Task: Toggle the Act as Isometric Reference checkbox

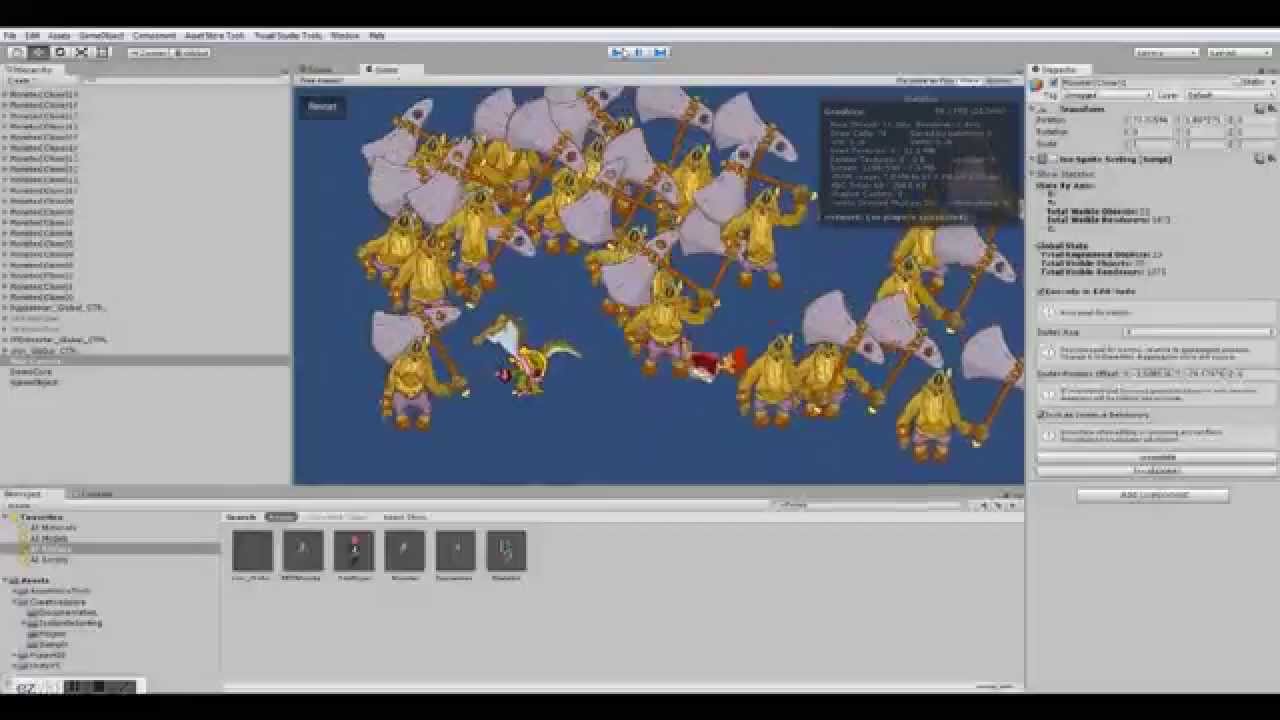Action: (1041, 414)
